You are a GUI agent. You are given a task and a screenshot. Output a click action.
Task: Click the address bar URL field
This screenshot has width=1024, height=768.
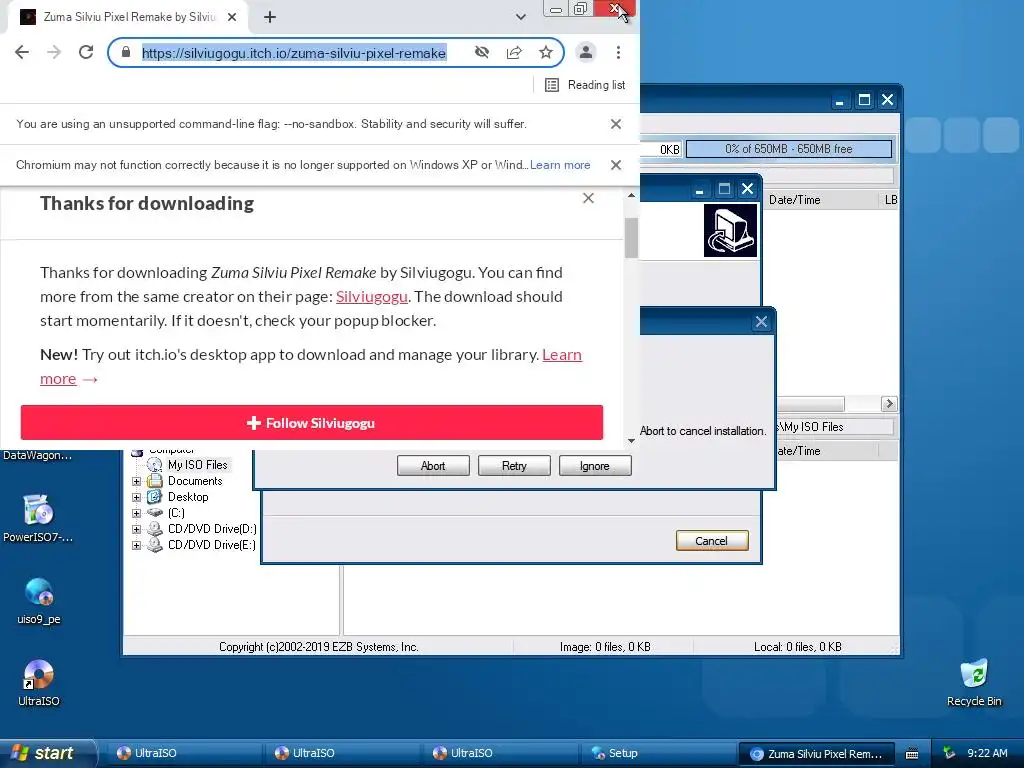294,52
